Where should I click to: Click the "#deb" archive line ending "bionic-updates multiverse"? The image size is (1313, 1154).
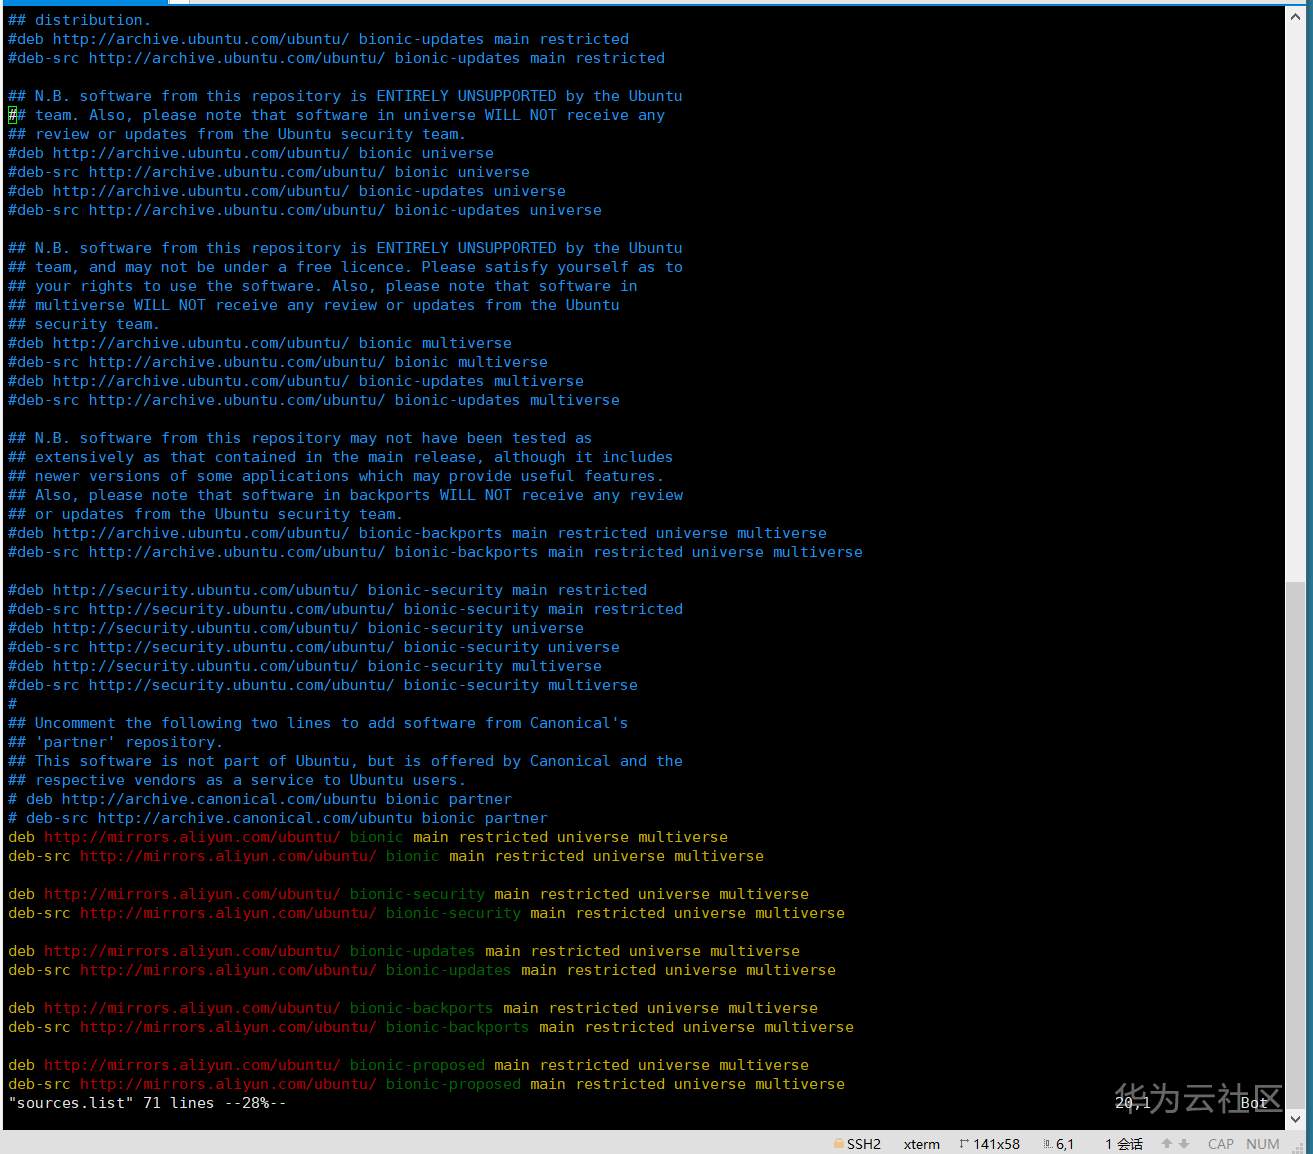point(296,381)
